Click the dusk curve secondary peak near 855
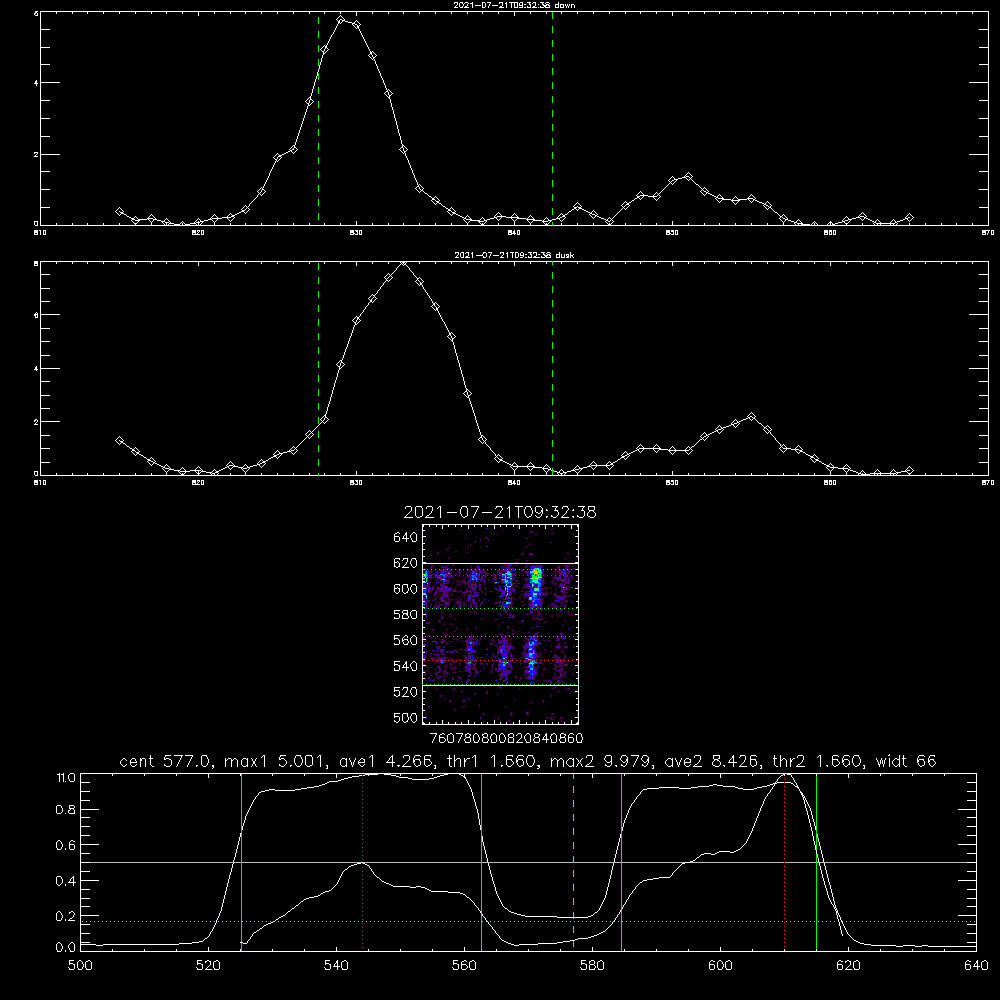 [751, 416]
